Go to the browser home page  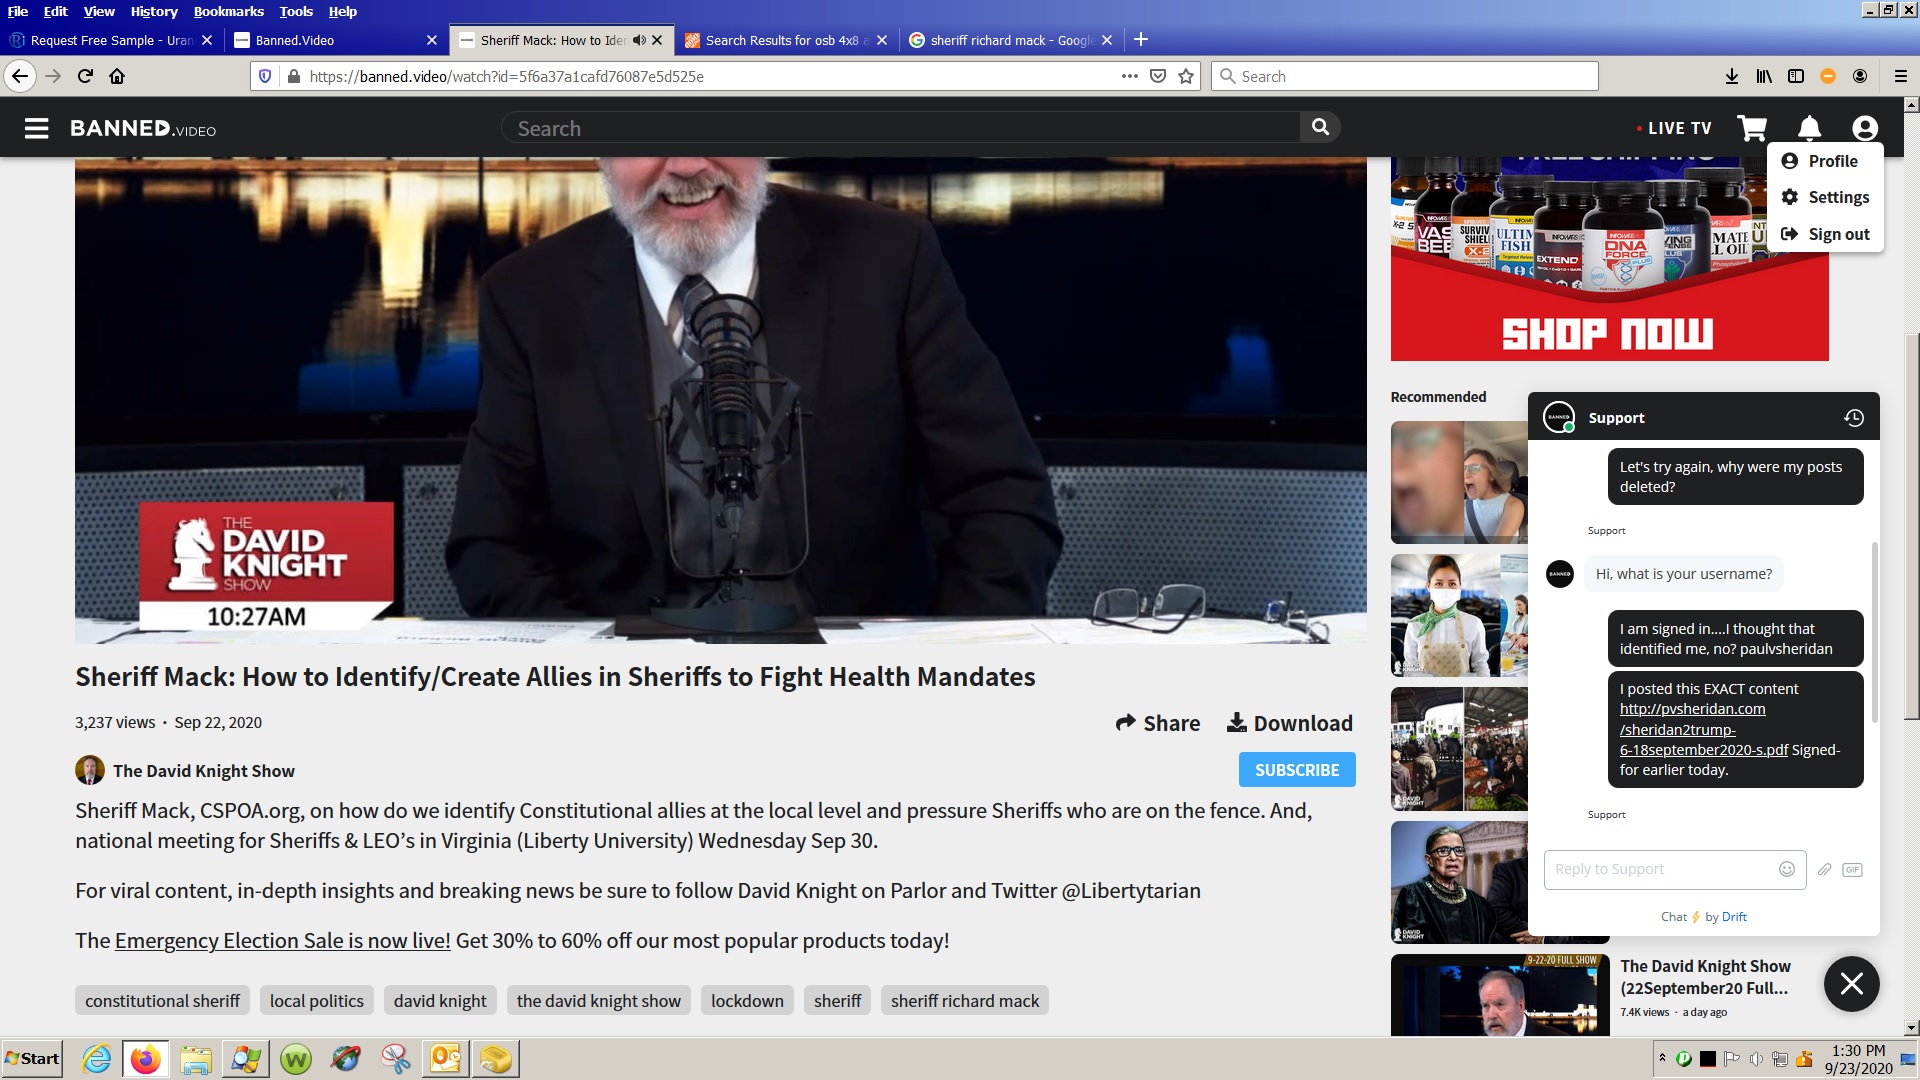[x=117, y=76]
